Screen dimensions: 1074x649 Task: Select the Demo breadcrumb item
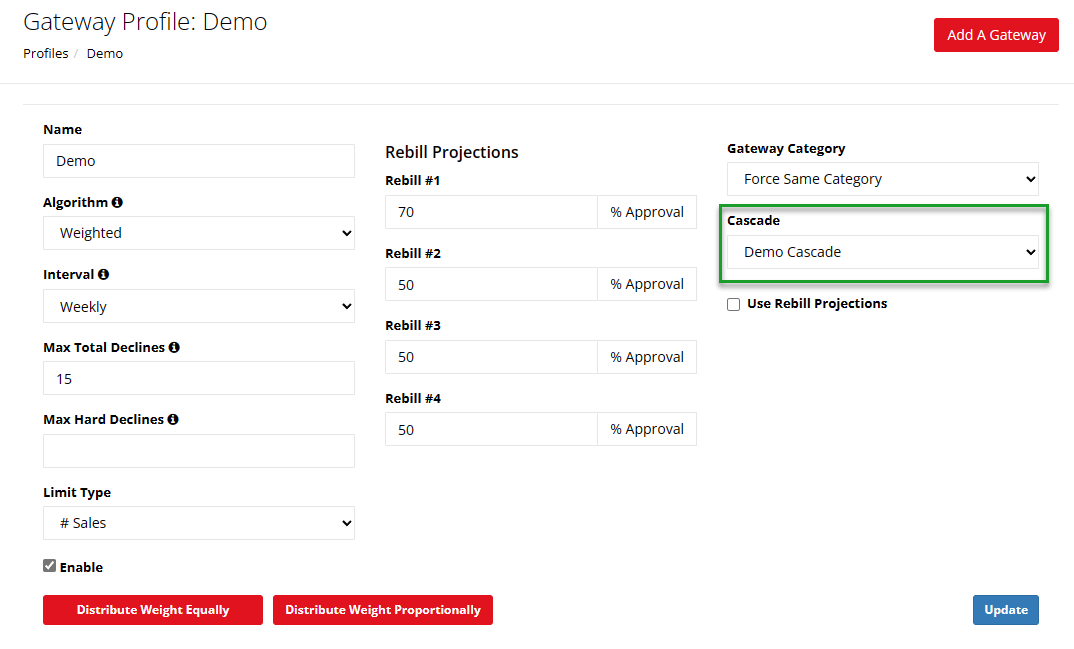pos(105,54)
